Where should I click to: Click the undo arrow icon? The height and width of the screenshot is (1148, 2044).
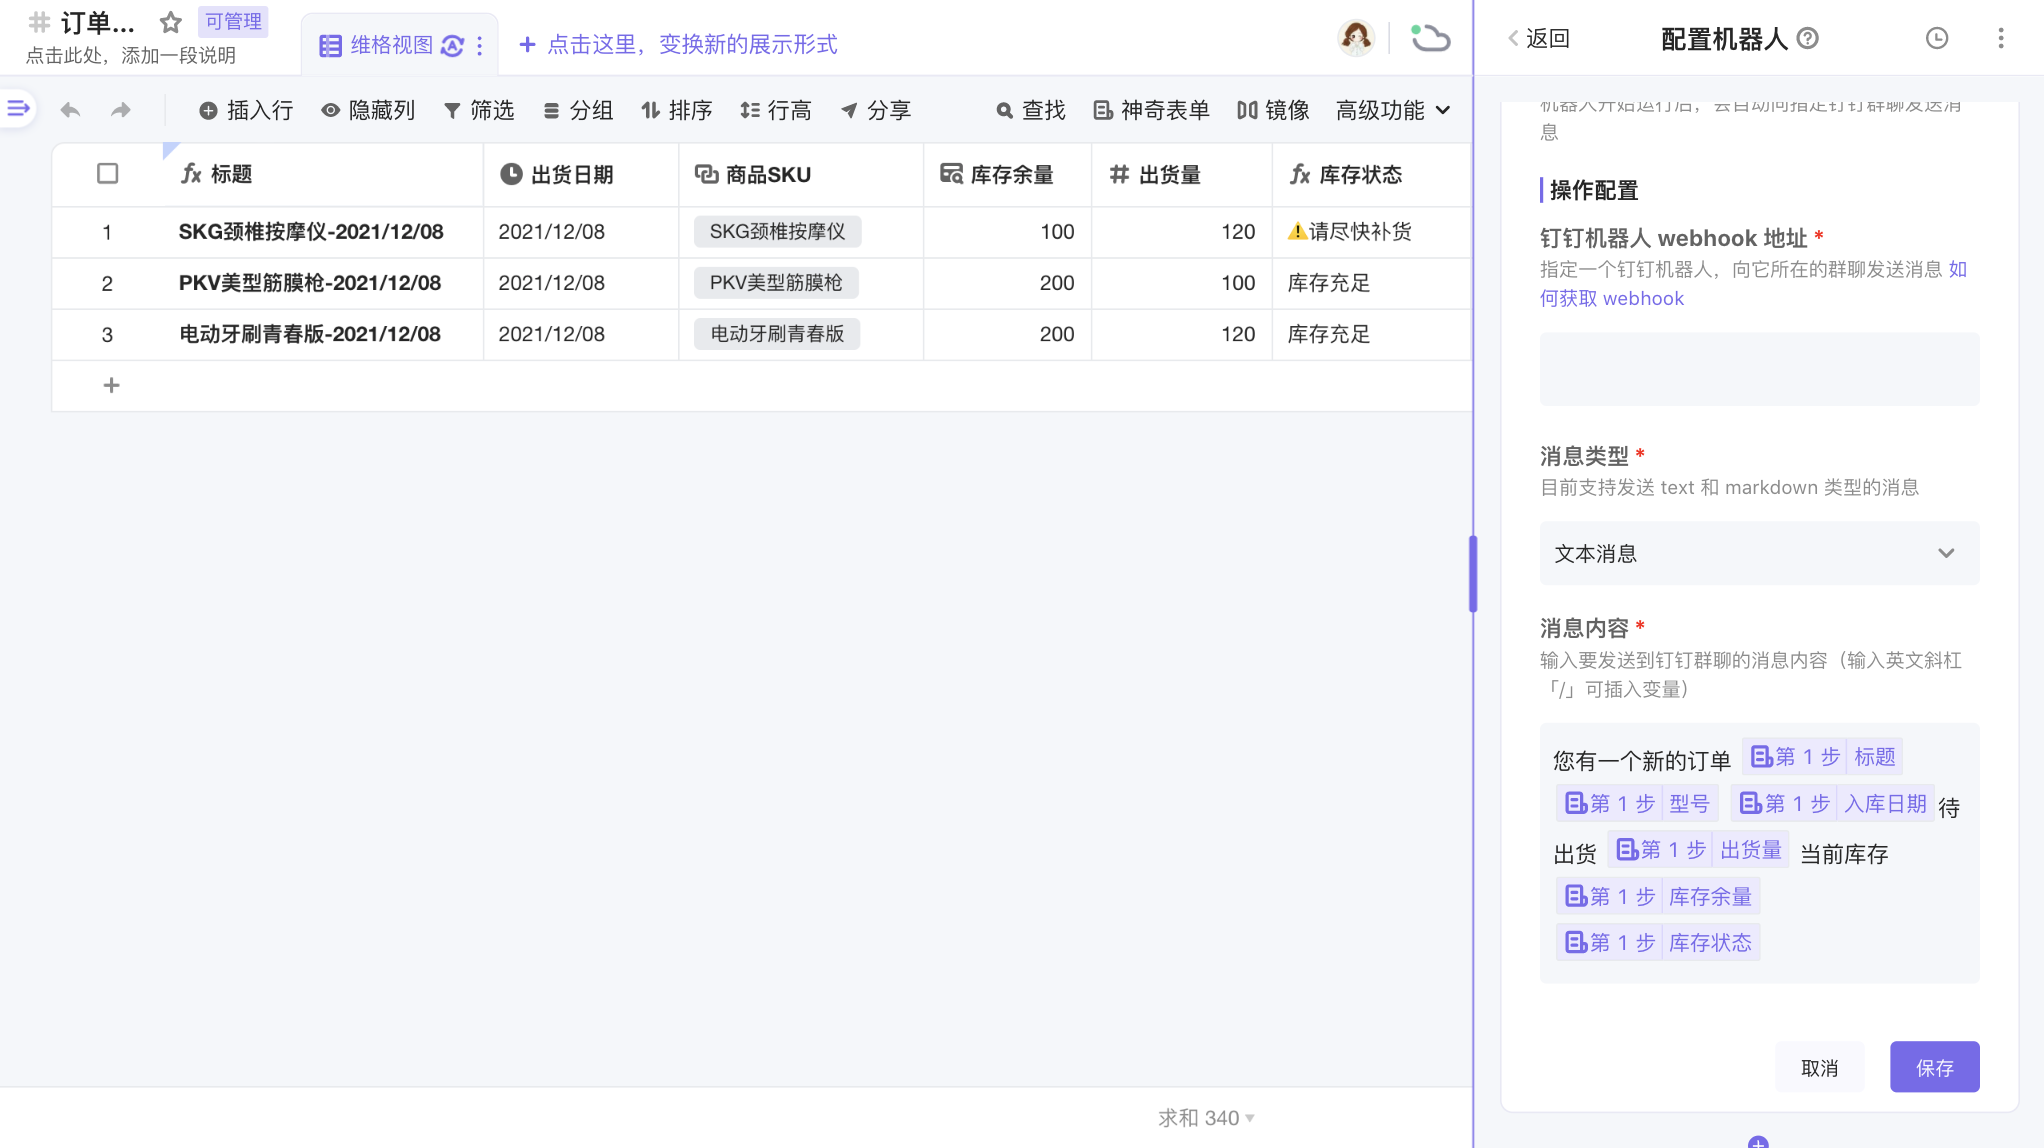[70, 110]
